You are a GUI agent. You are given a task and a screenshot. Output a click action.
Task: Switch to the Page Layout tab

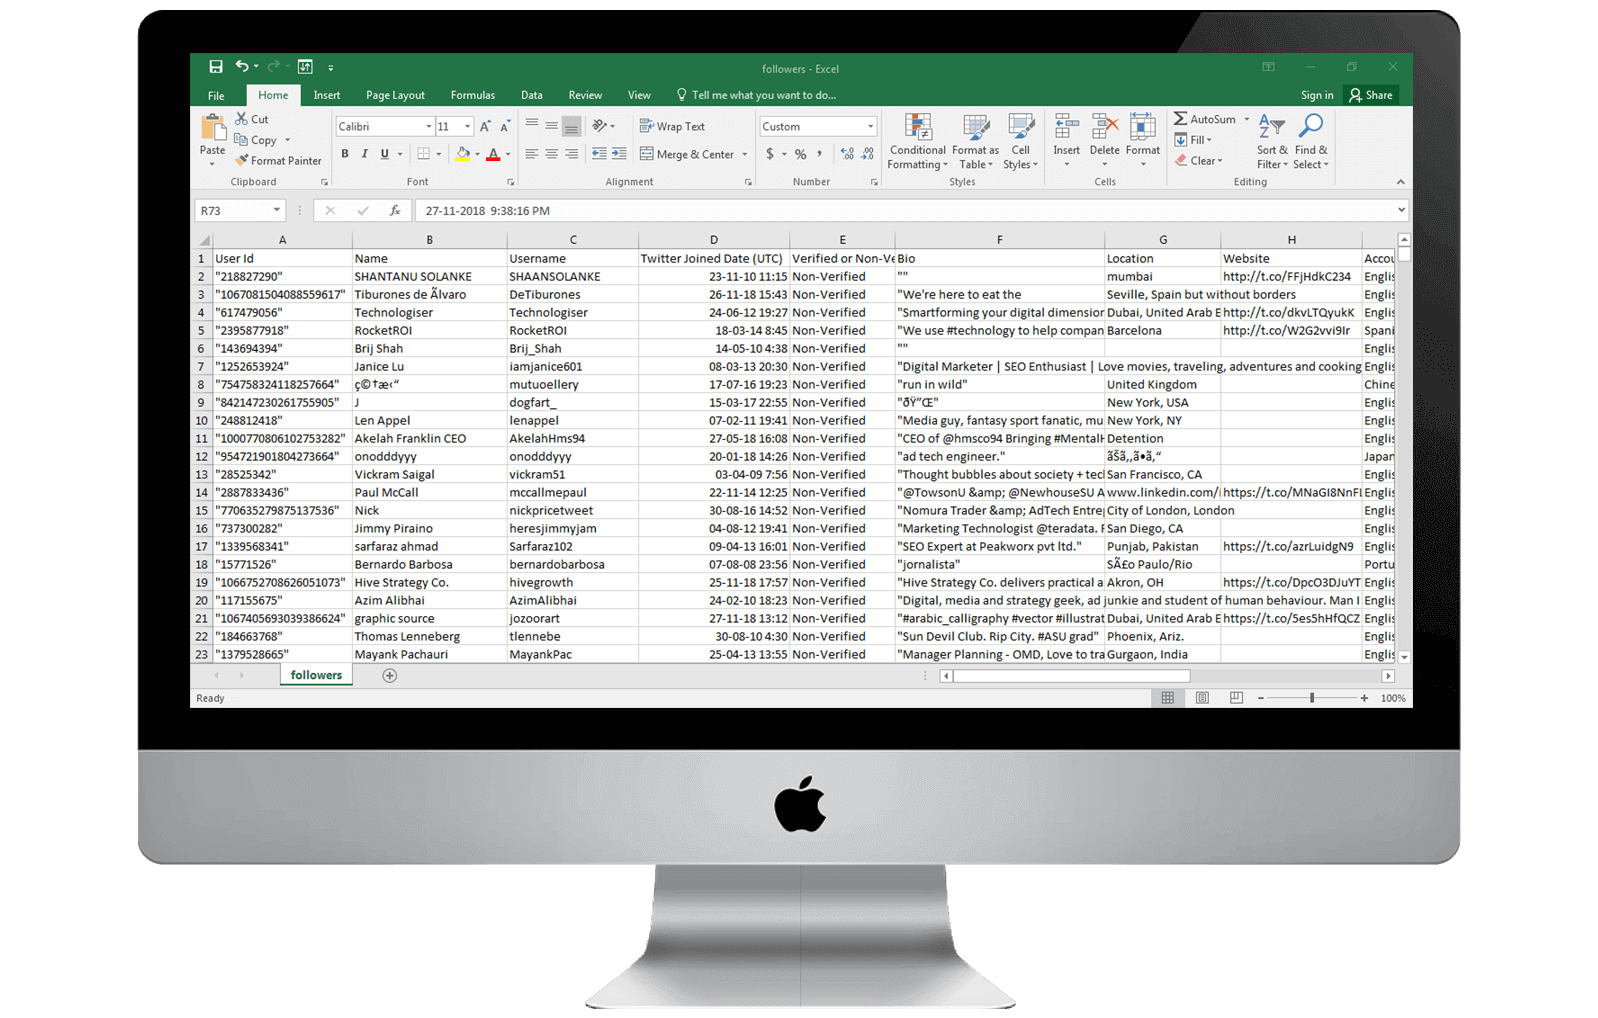coord(395,96)
